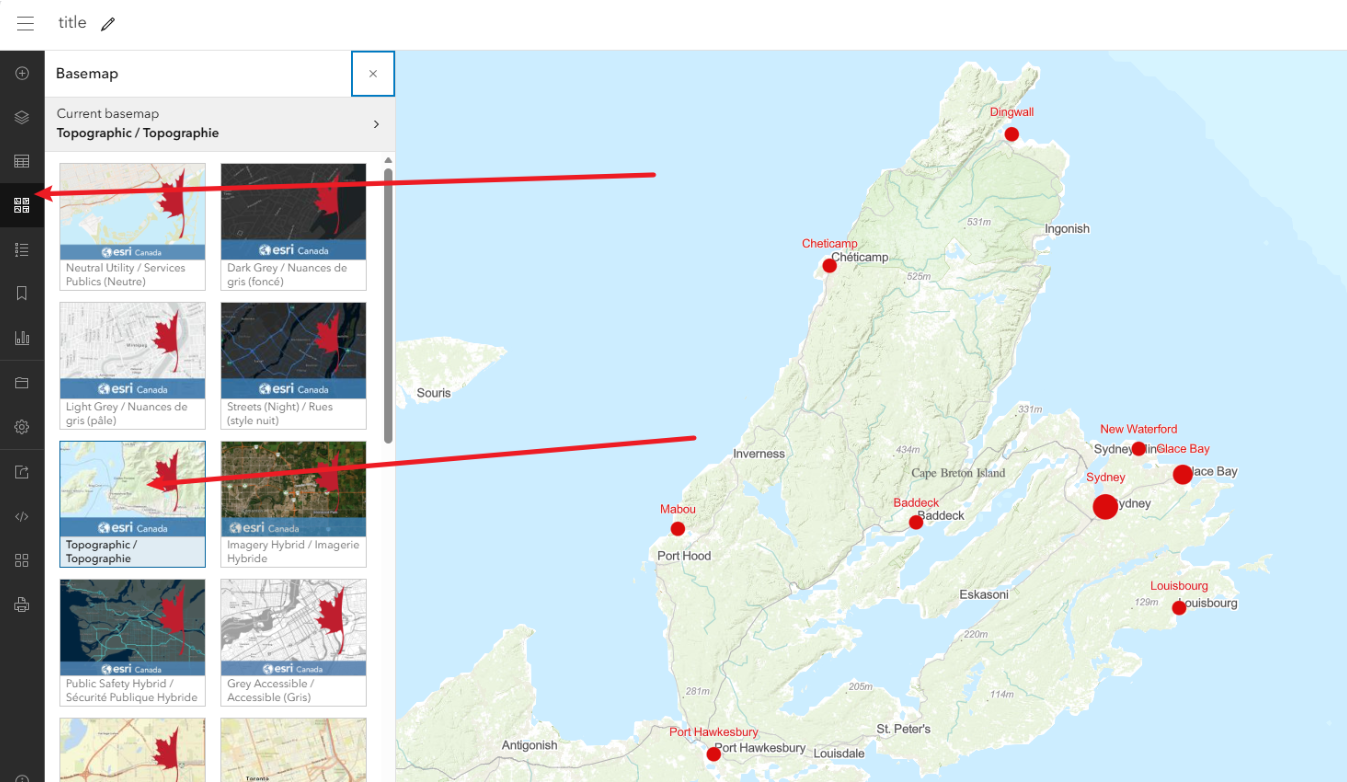The height and width of the screenshot is (782, 1347).
Task: Click the New Waterford red marker
Action: [1138, 448]
